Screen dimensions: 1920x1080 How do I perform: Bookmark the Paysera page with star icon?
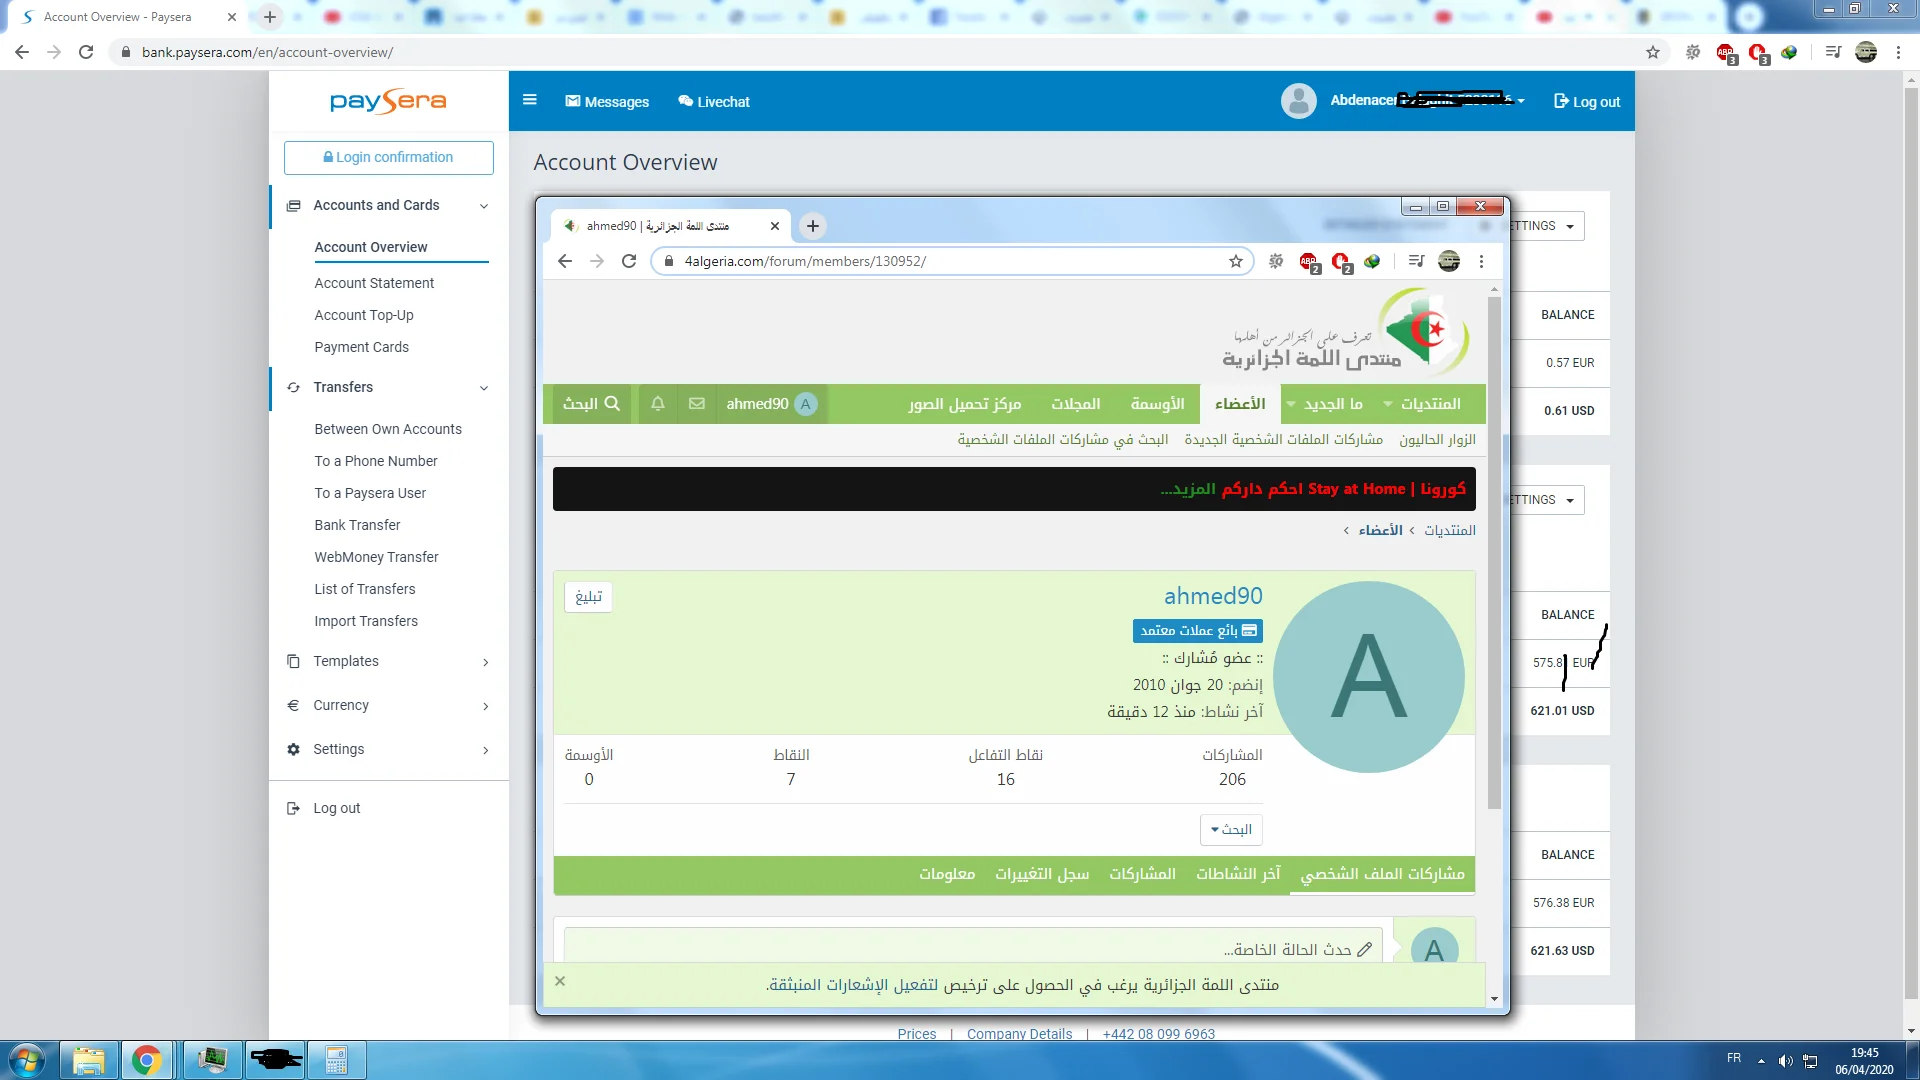pos(1653,52)
